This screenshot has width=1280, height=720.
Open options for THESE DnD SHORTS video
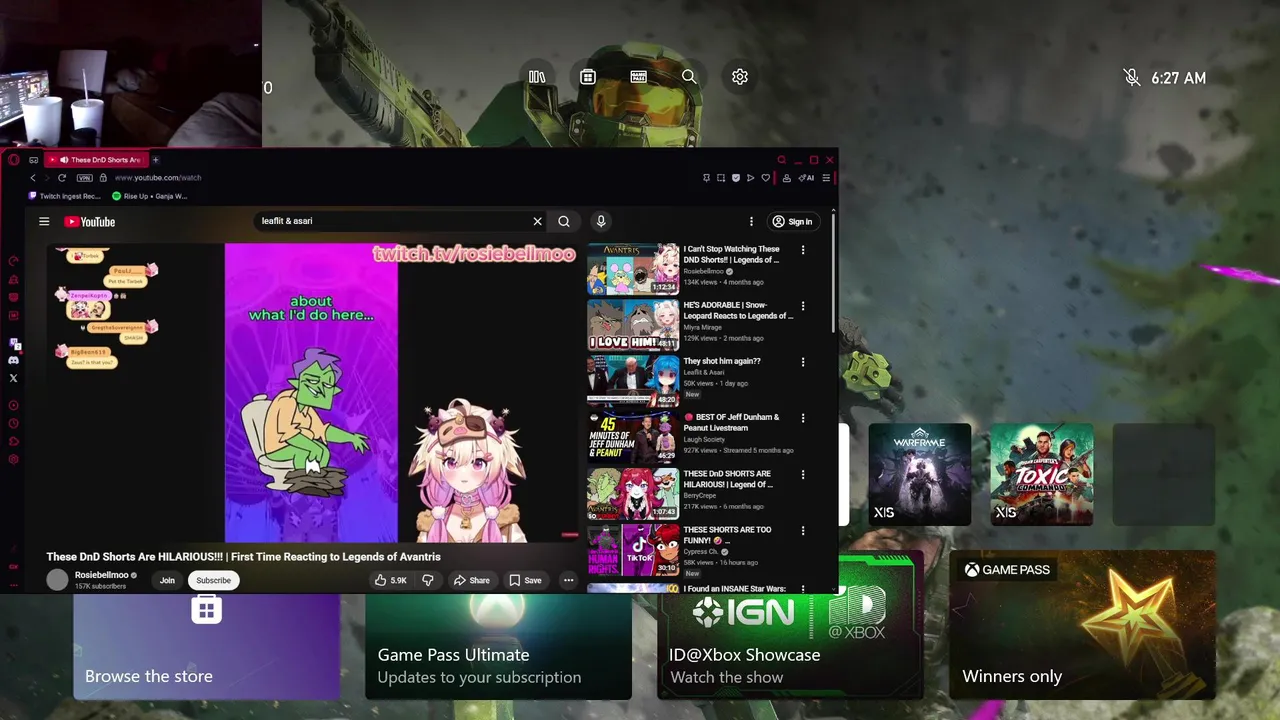(802, 475)
